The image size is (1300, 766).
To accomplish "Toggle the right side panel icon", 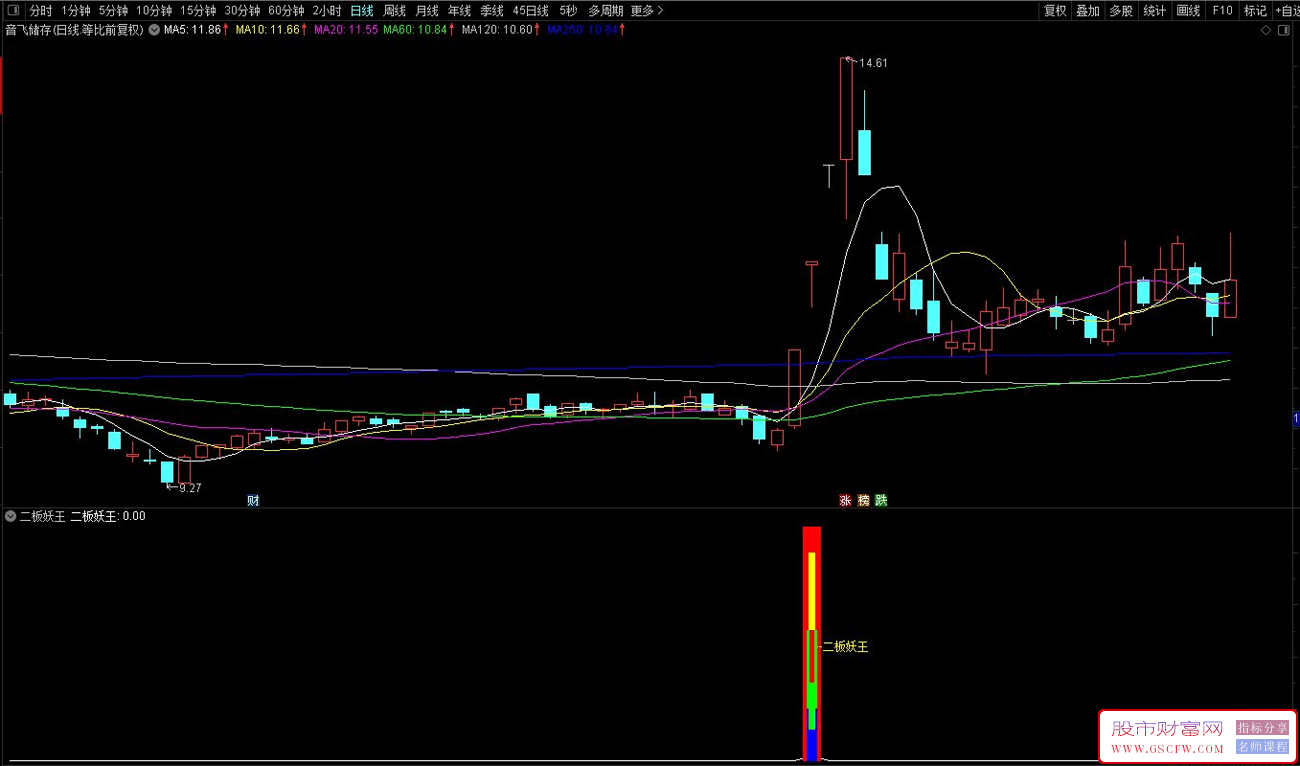I will 1285,30.
